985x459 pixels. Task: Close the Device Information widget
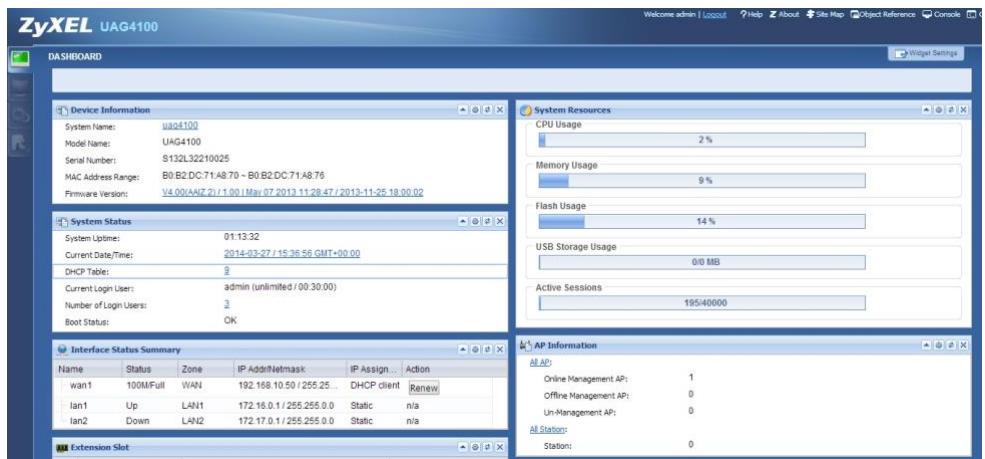click(x=499, y=110)
